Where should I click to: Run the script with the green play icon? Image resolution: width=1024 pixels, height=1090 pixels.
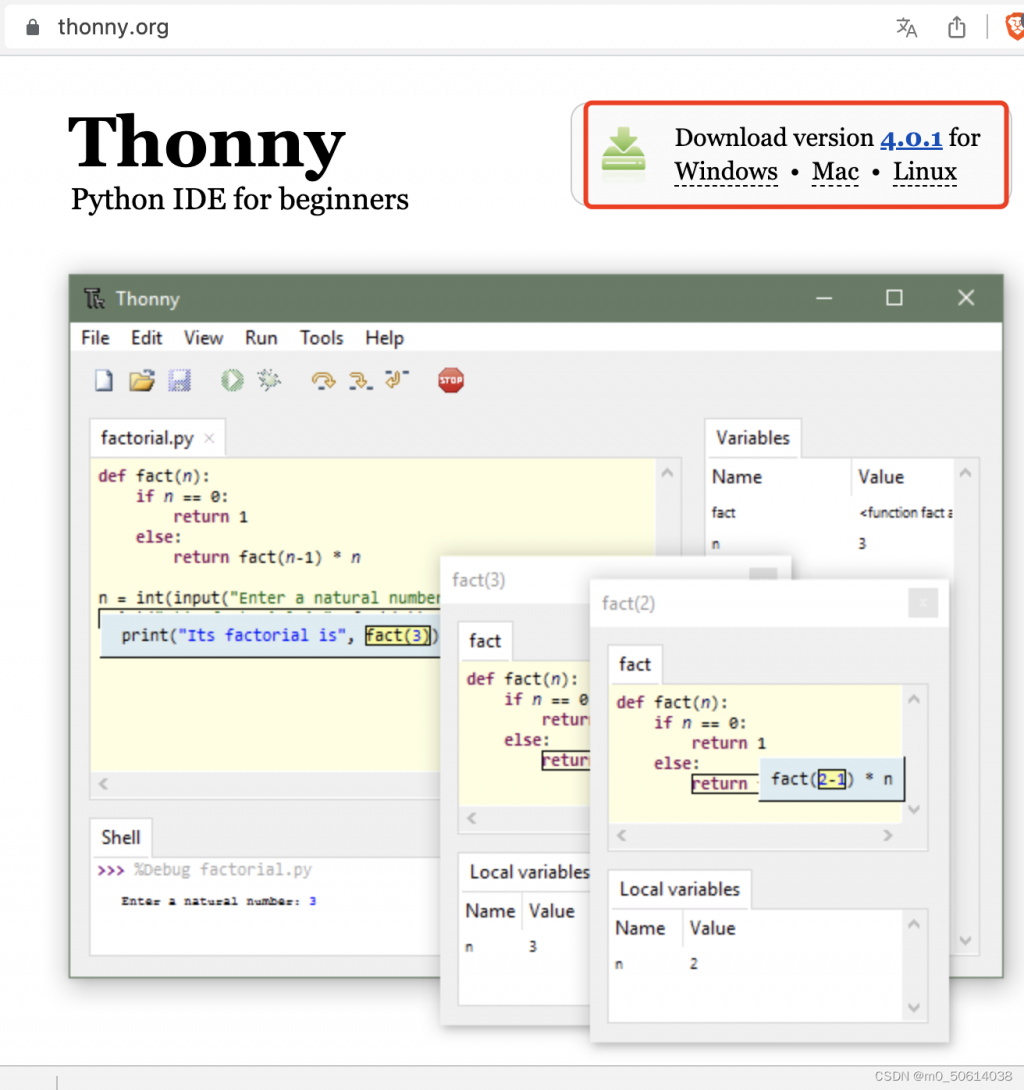tap(232, 380)
